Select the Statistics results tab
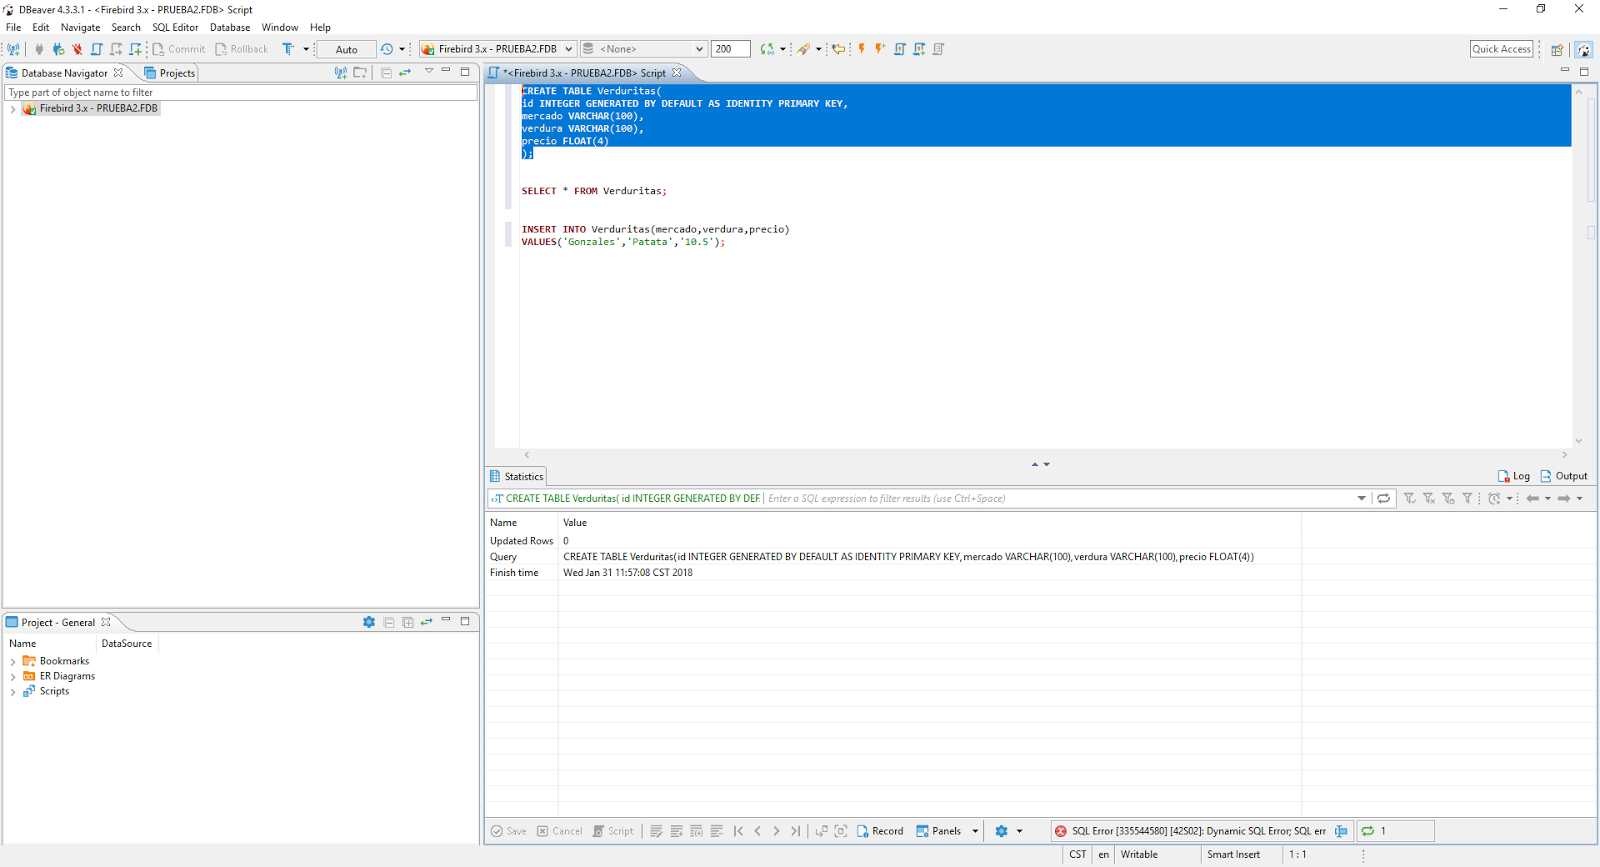This screenshot has width=1600, height=867. (x=516, y=476)
